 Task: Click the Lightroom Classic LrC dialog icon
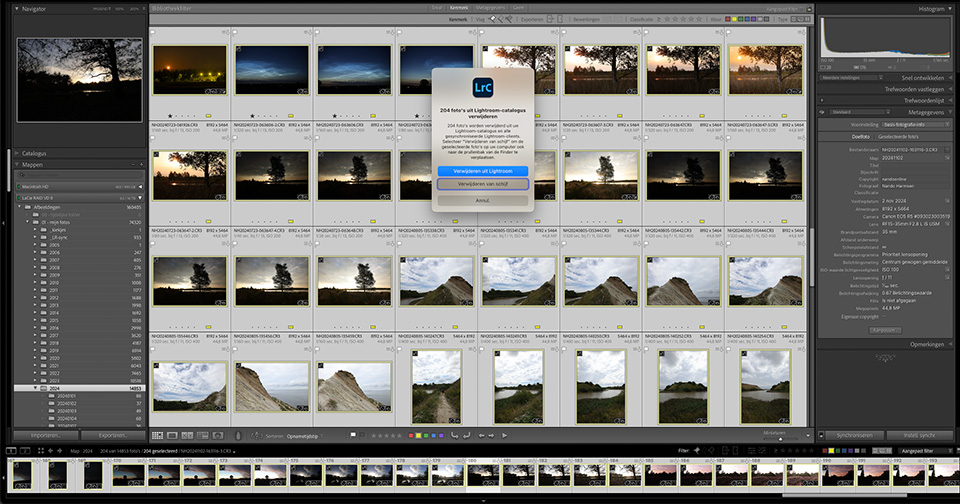[482, 87]
